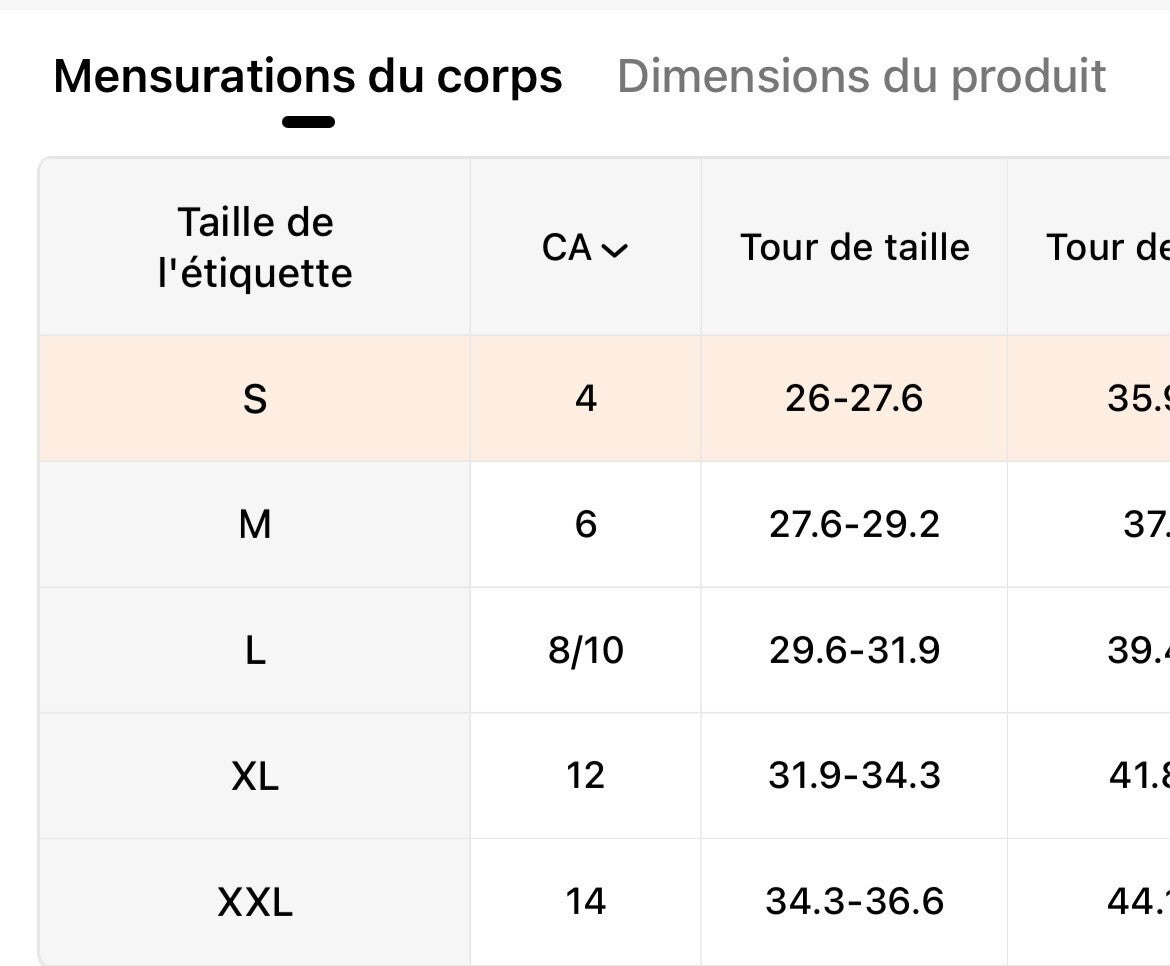This screenshot has height=966, width=1170.
Task: Click the CA size 14 cell
Action: coord(586,902)
